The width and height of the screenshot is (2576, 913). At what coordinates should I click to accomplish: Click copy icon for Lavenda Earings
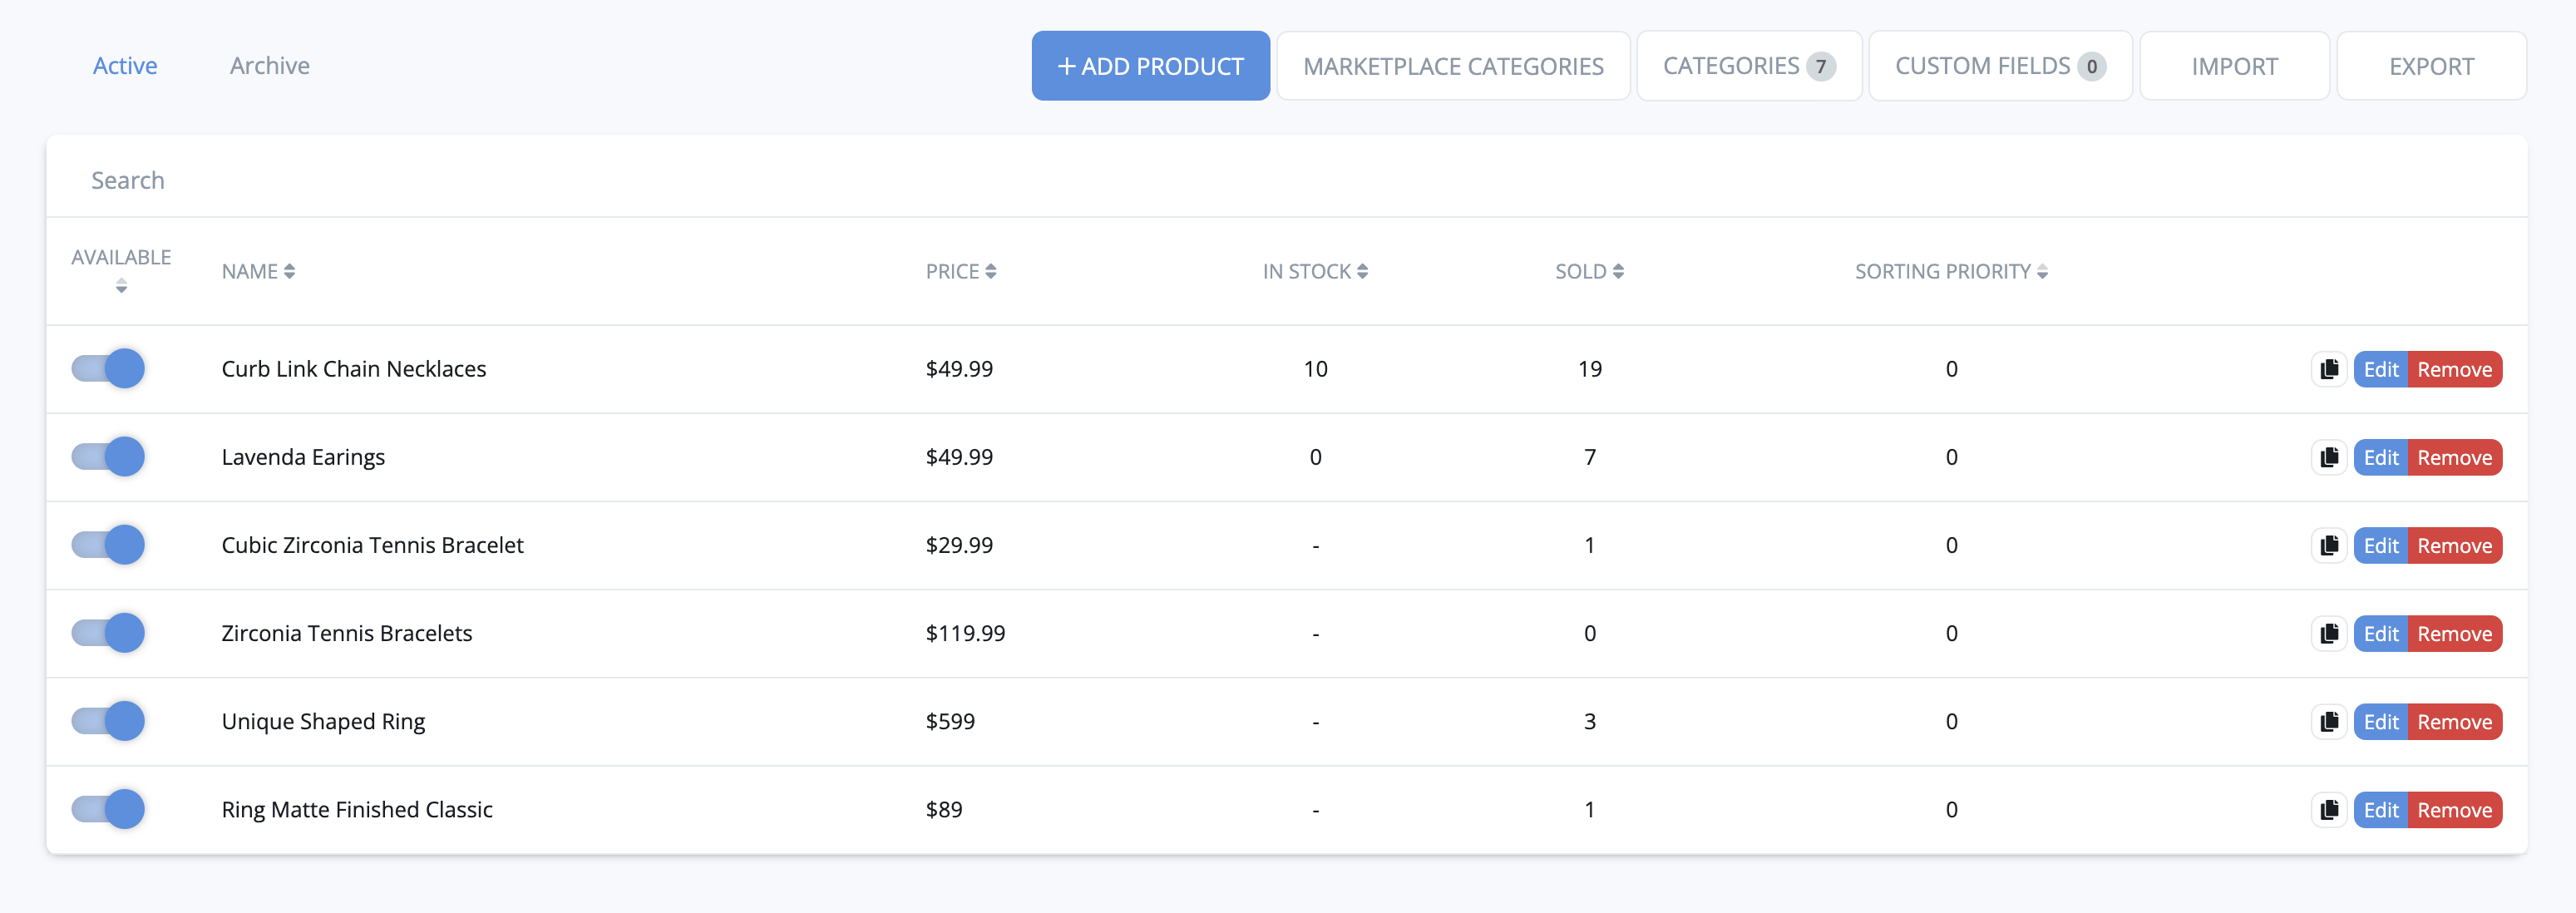pyautogui.click(x=2329, y=457)
